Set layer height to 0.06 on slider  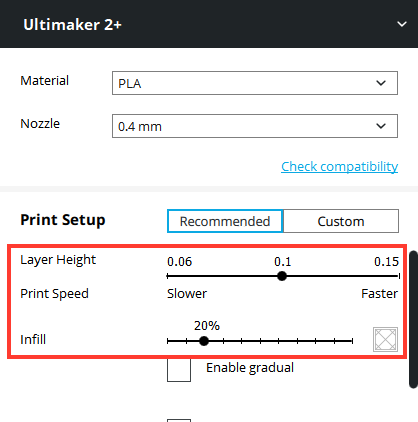(x=168, y=276)
